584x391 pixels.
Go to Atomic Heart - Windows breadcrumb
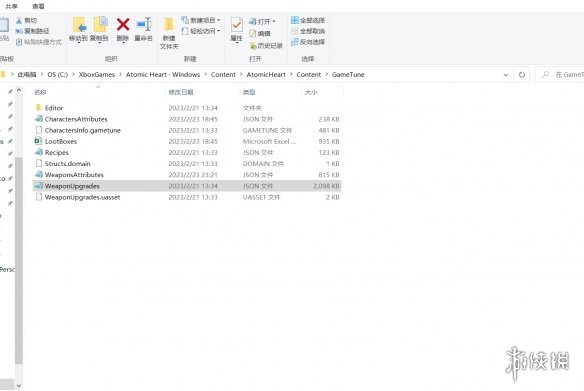[163, 74]
